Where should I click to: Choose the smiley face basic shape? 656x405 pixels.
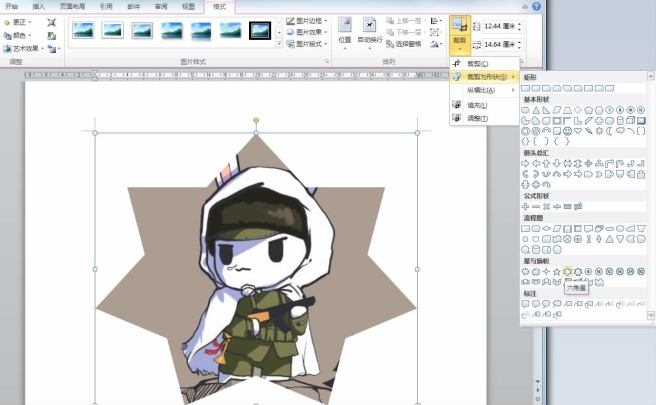[x=567, y=131]
